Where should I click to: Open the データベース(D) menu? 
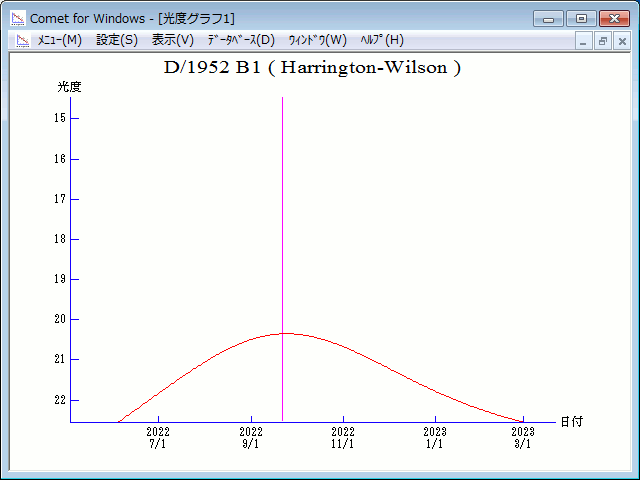[241, 40]
